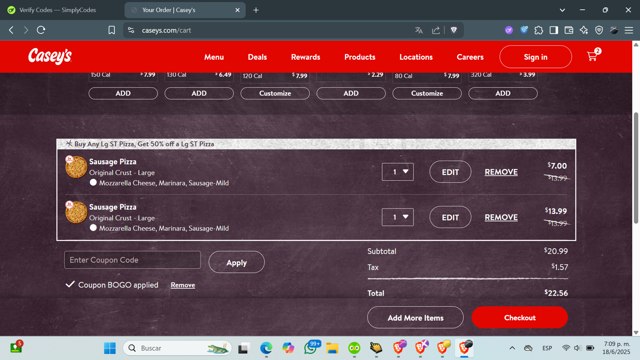640x360 pixels.
Task: Open the browser hamburger menu
Action: coord(629,30)
